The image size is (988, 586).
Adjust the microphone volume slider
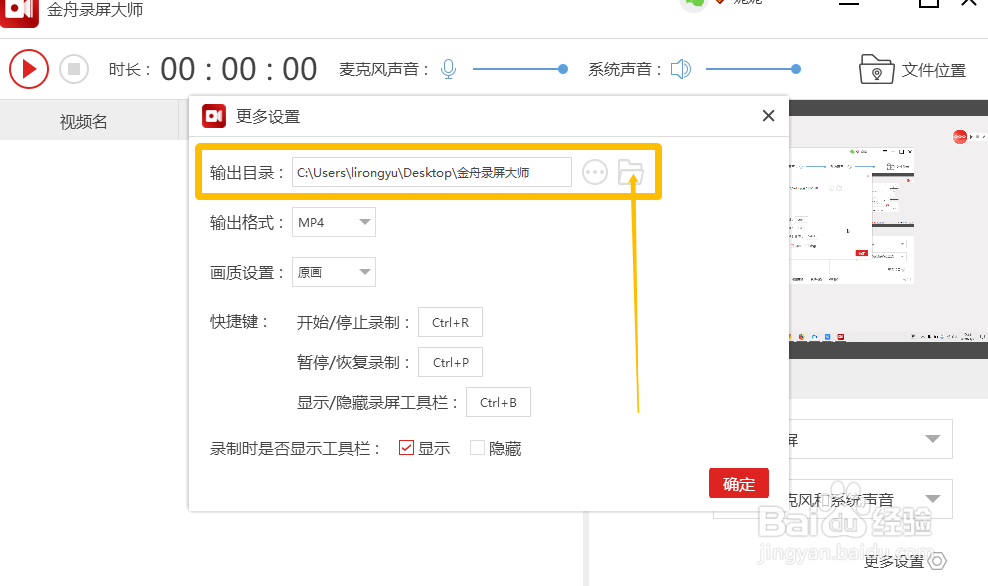(520, 69)
